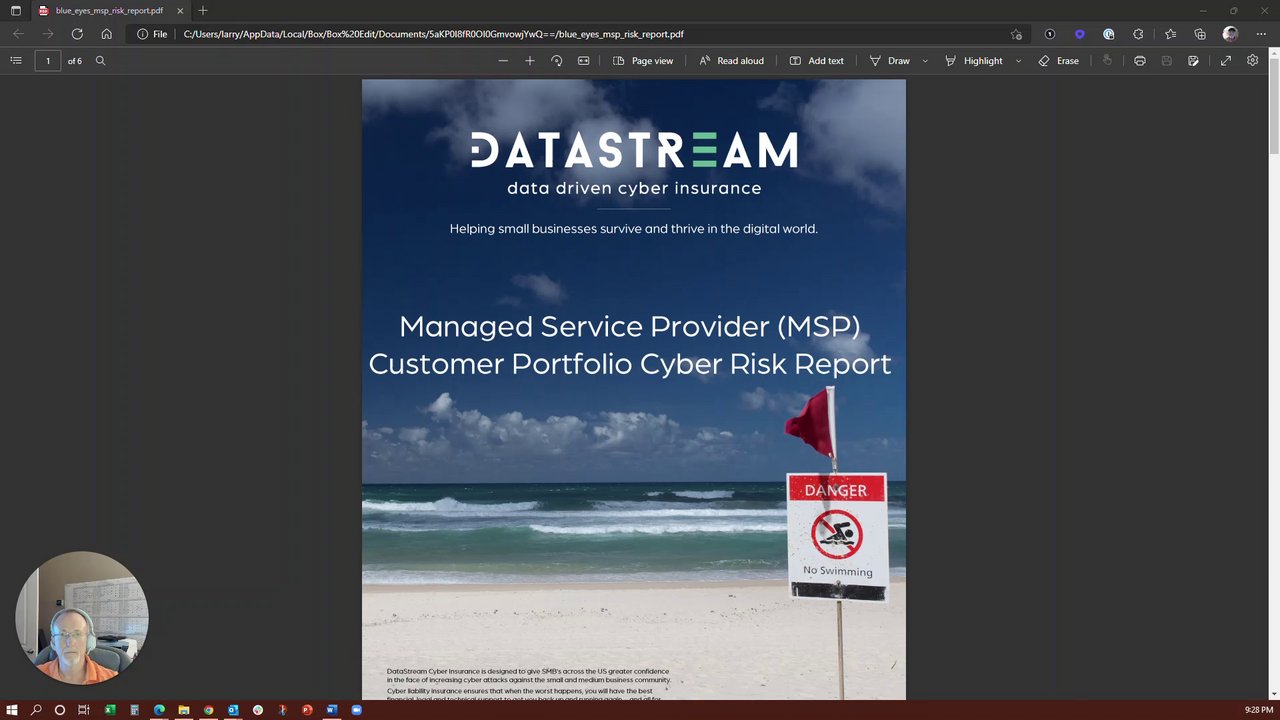Screen dimensions: 1280x720
Task: Activate the Draw tool
Action: coord(889,61)
